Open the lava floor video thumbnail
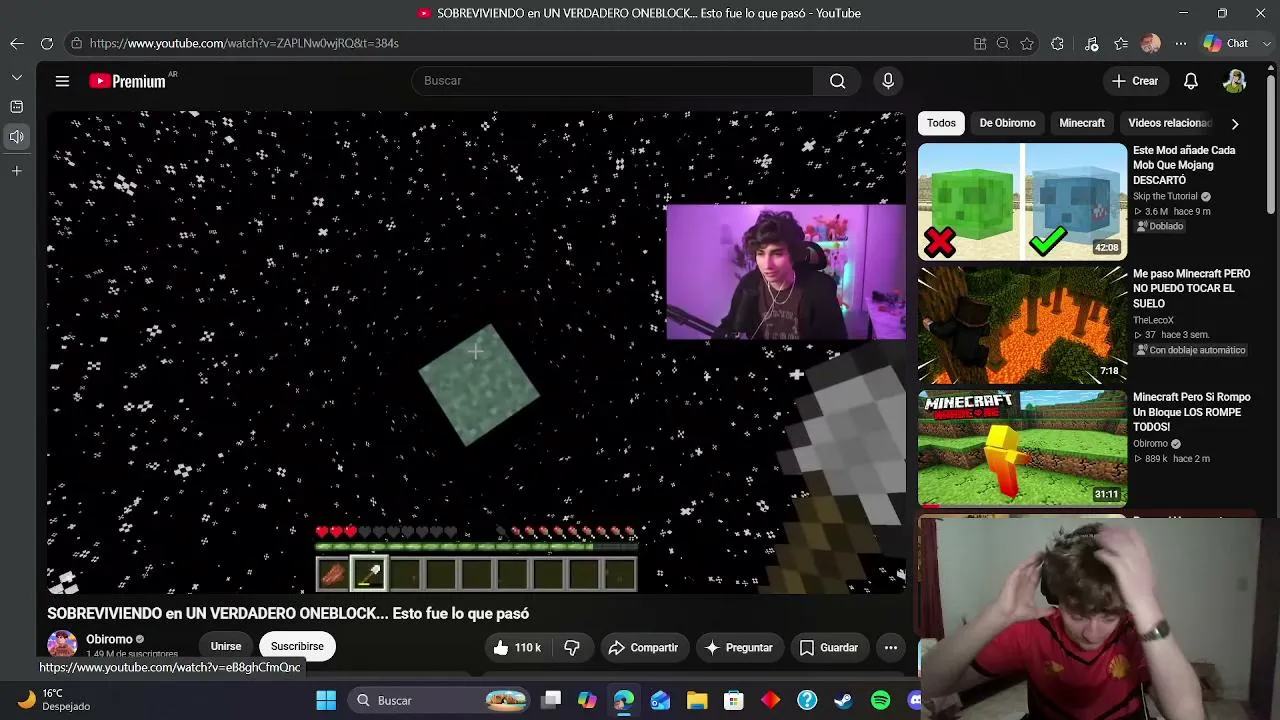 1022,326
